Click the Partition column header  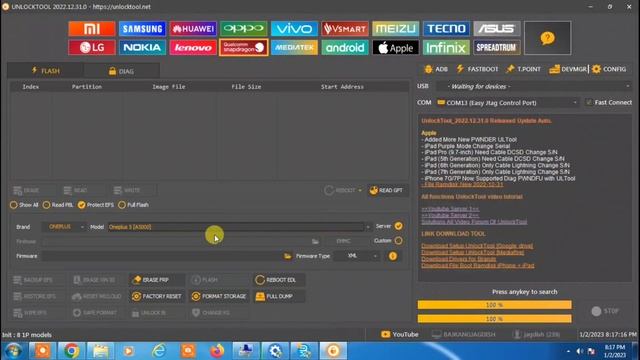point(87,87)
